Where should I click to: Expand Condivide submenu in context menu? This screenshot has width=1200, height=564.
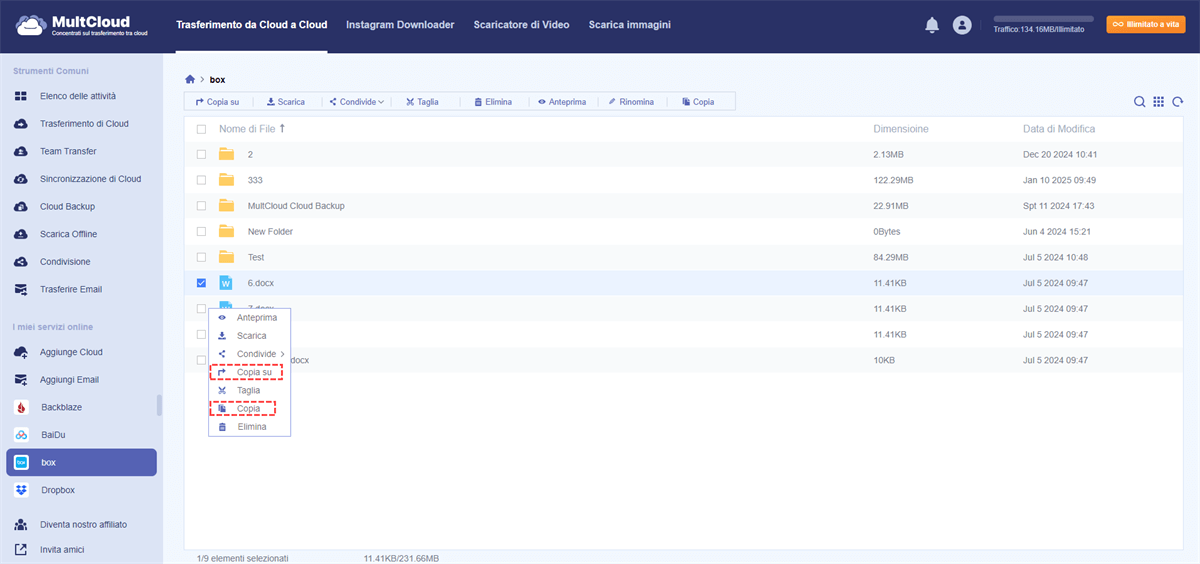(x=256, y=354)
